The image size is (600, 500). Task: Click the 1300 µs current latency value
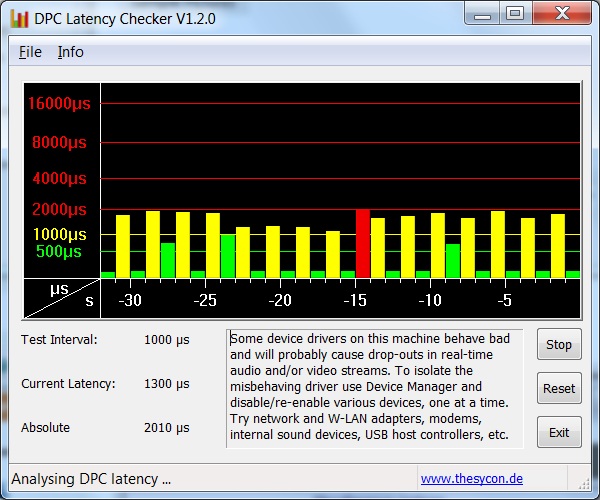click(x=167, y=384)
